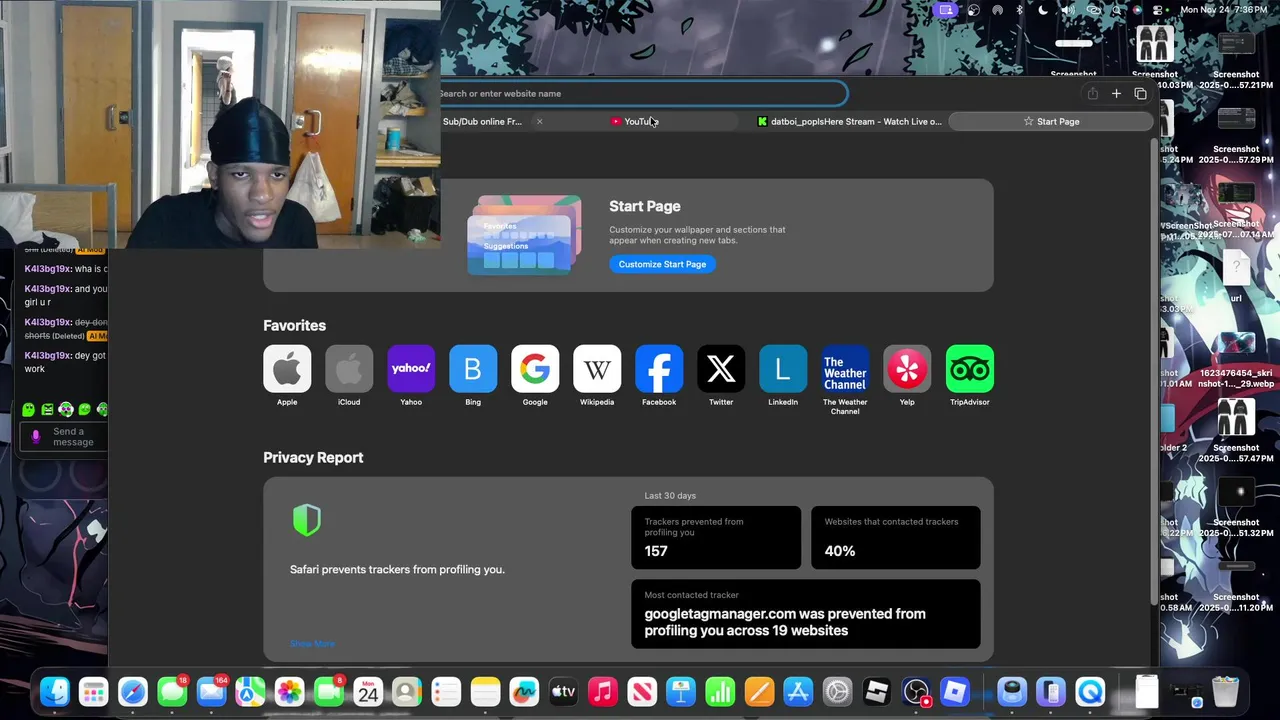Click the Start Page wallpaper preview thumbnail
Viewport: 1280px width, 720px height.
[524, 235]
